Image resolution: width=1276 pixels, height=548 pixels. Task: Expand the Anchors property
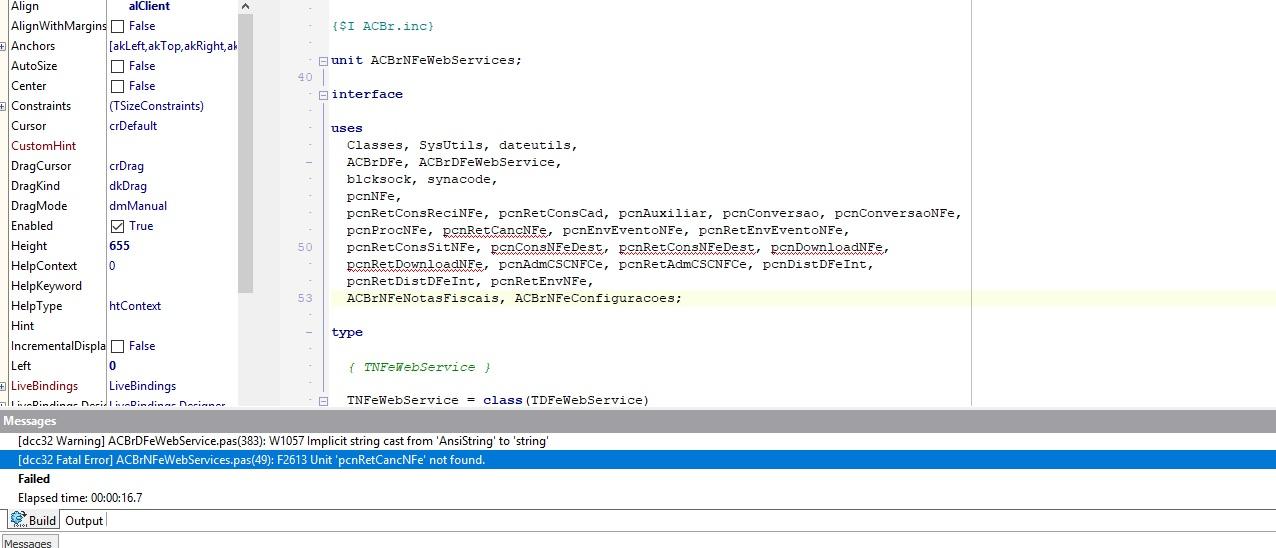(4, 46)
